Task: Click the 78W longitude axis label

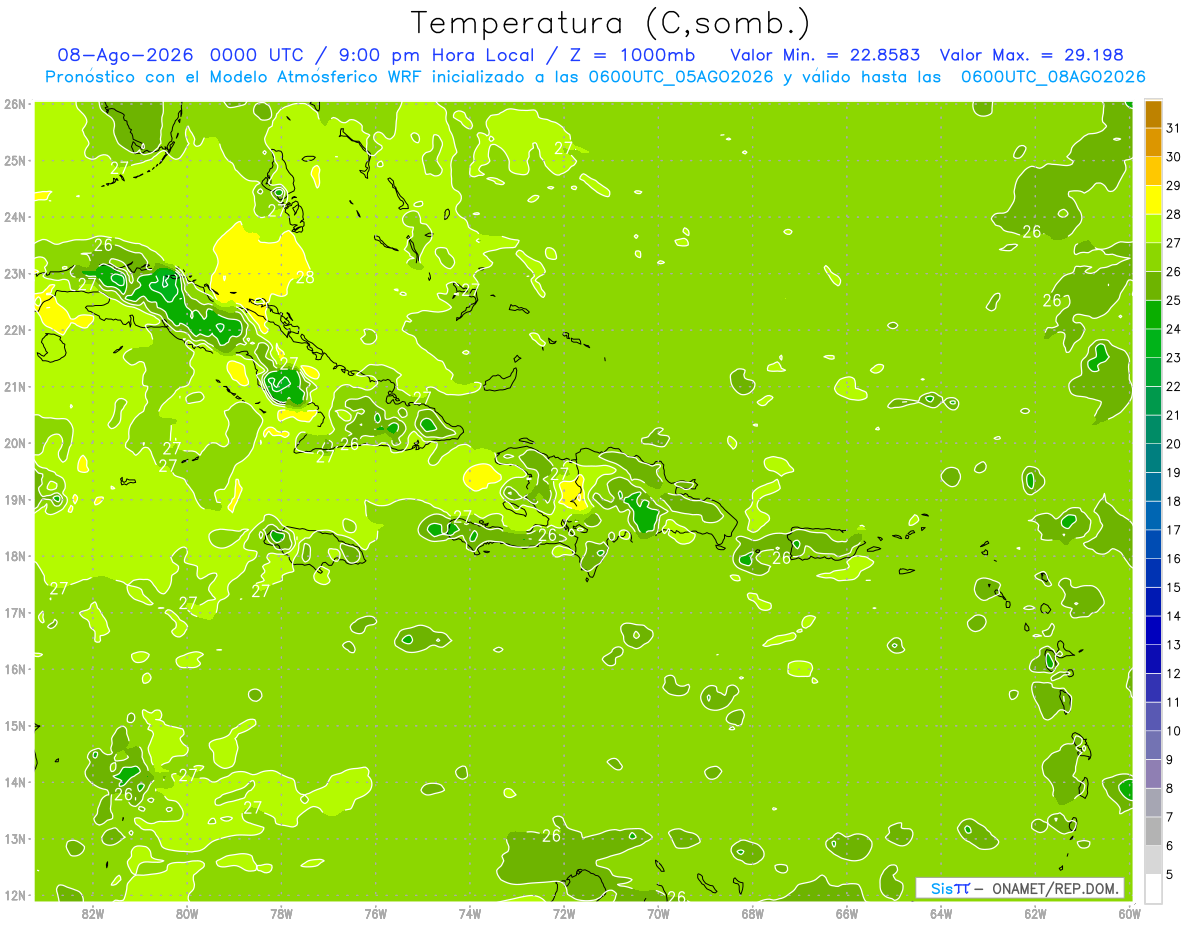Action: [x=281, y=913]
